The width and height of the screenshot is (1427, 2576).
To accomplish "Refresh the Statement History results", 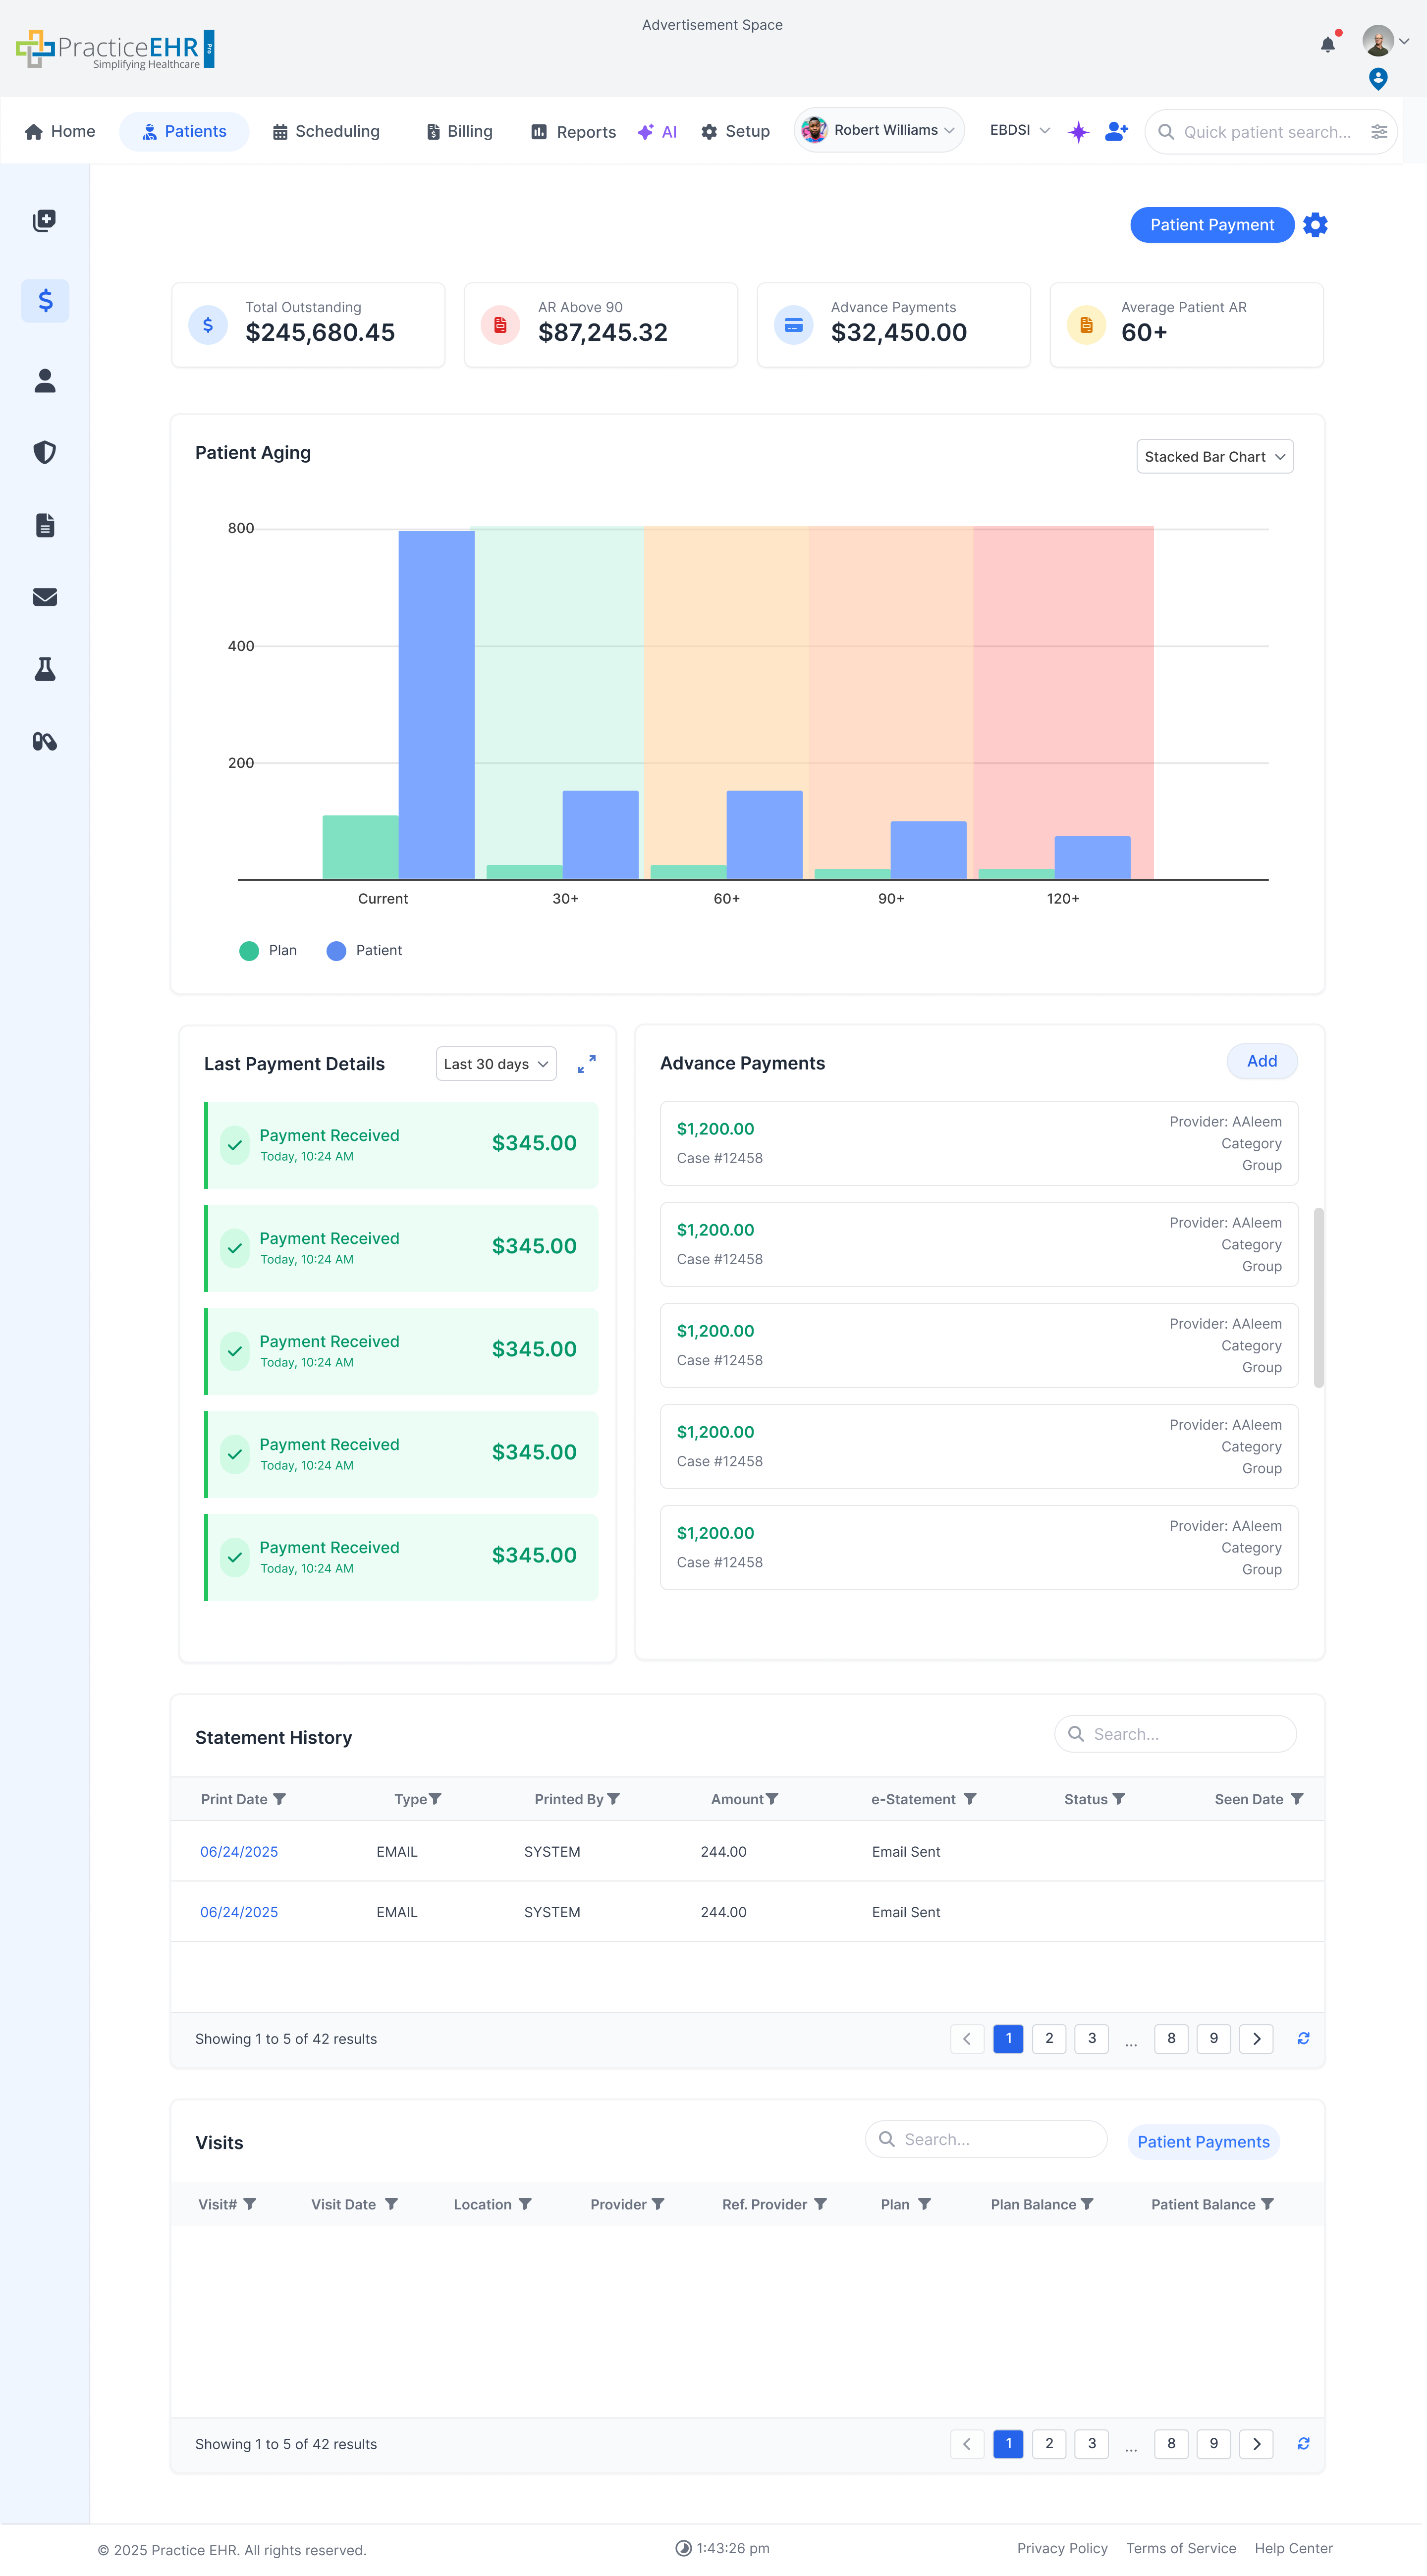I will (x=1303, y=2038).
